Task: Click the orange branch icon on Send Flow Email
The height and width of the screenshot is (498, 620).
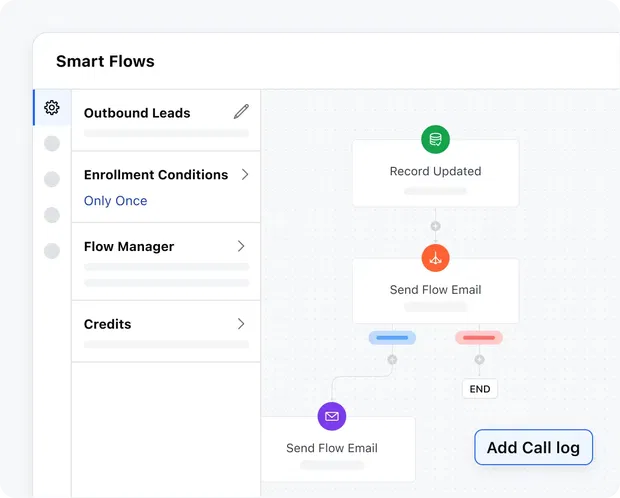Action: click(x=435, y=258)
